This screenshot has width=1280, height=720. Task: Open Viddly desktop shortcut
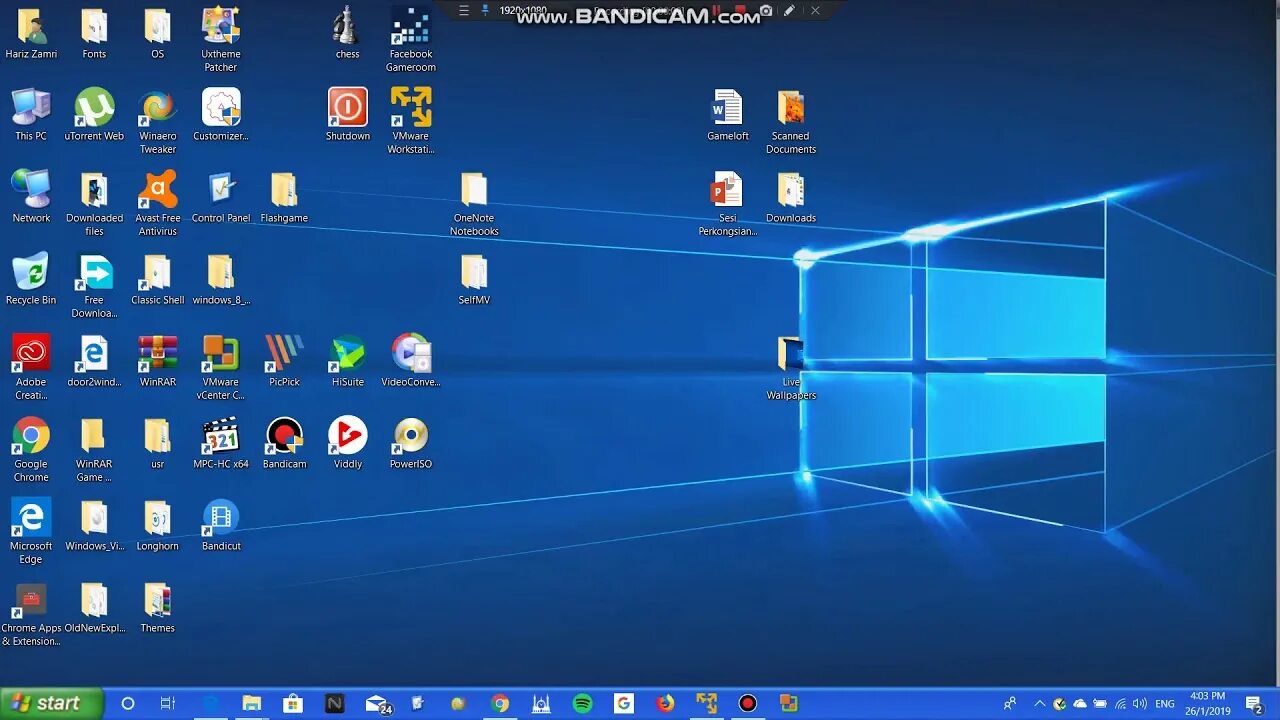coord(348,444)
